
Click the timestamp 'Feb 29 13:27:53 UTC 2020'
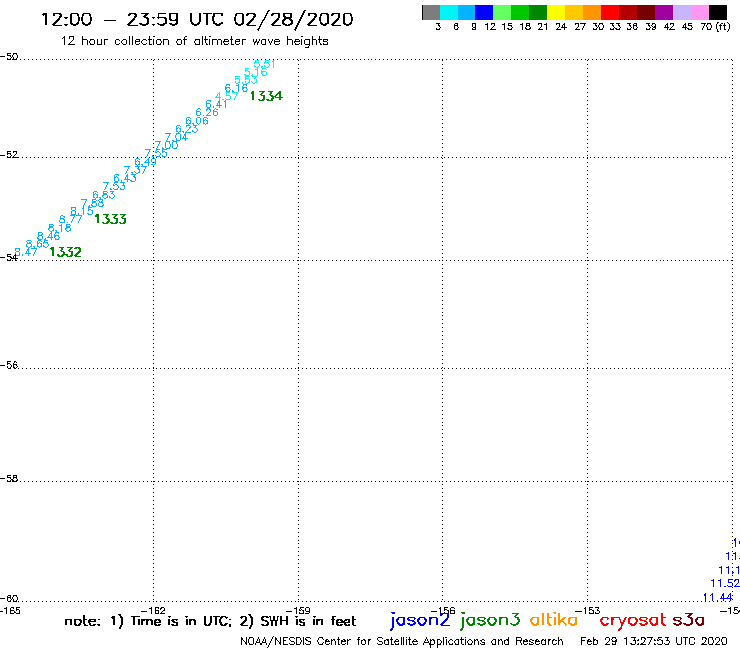[x=654, y=641]
